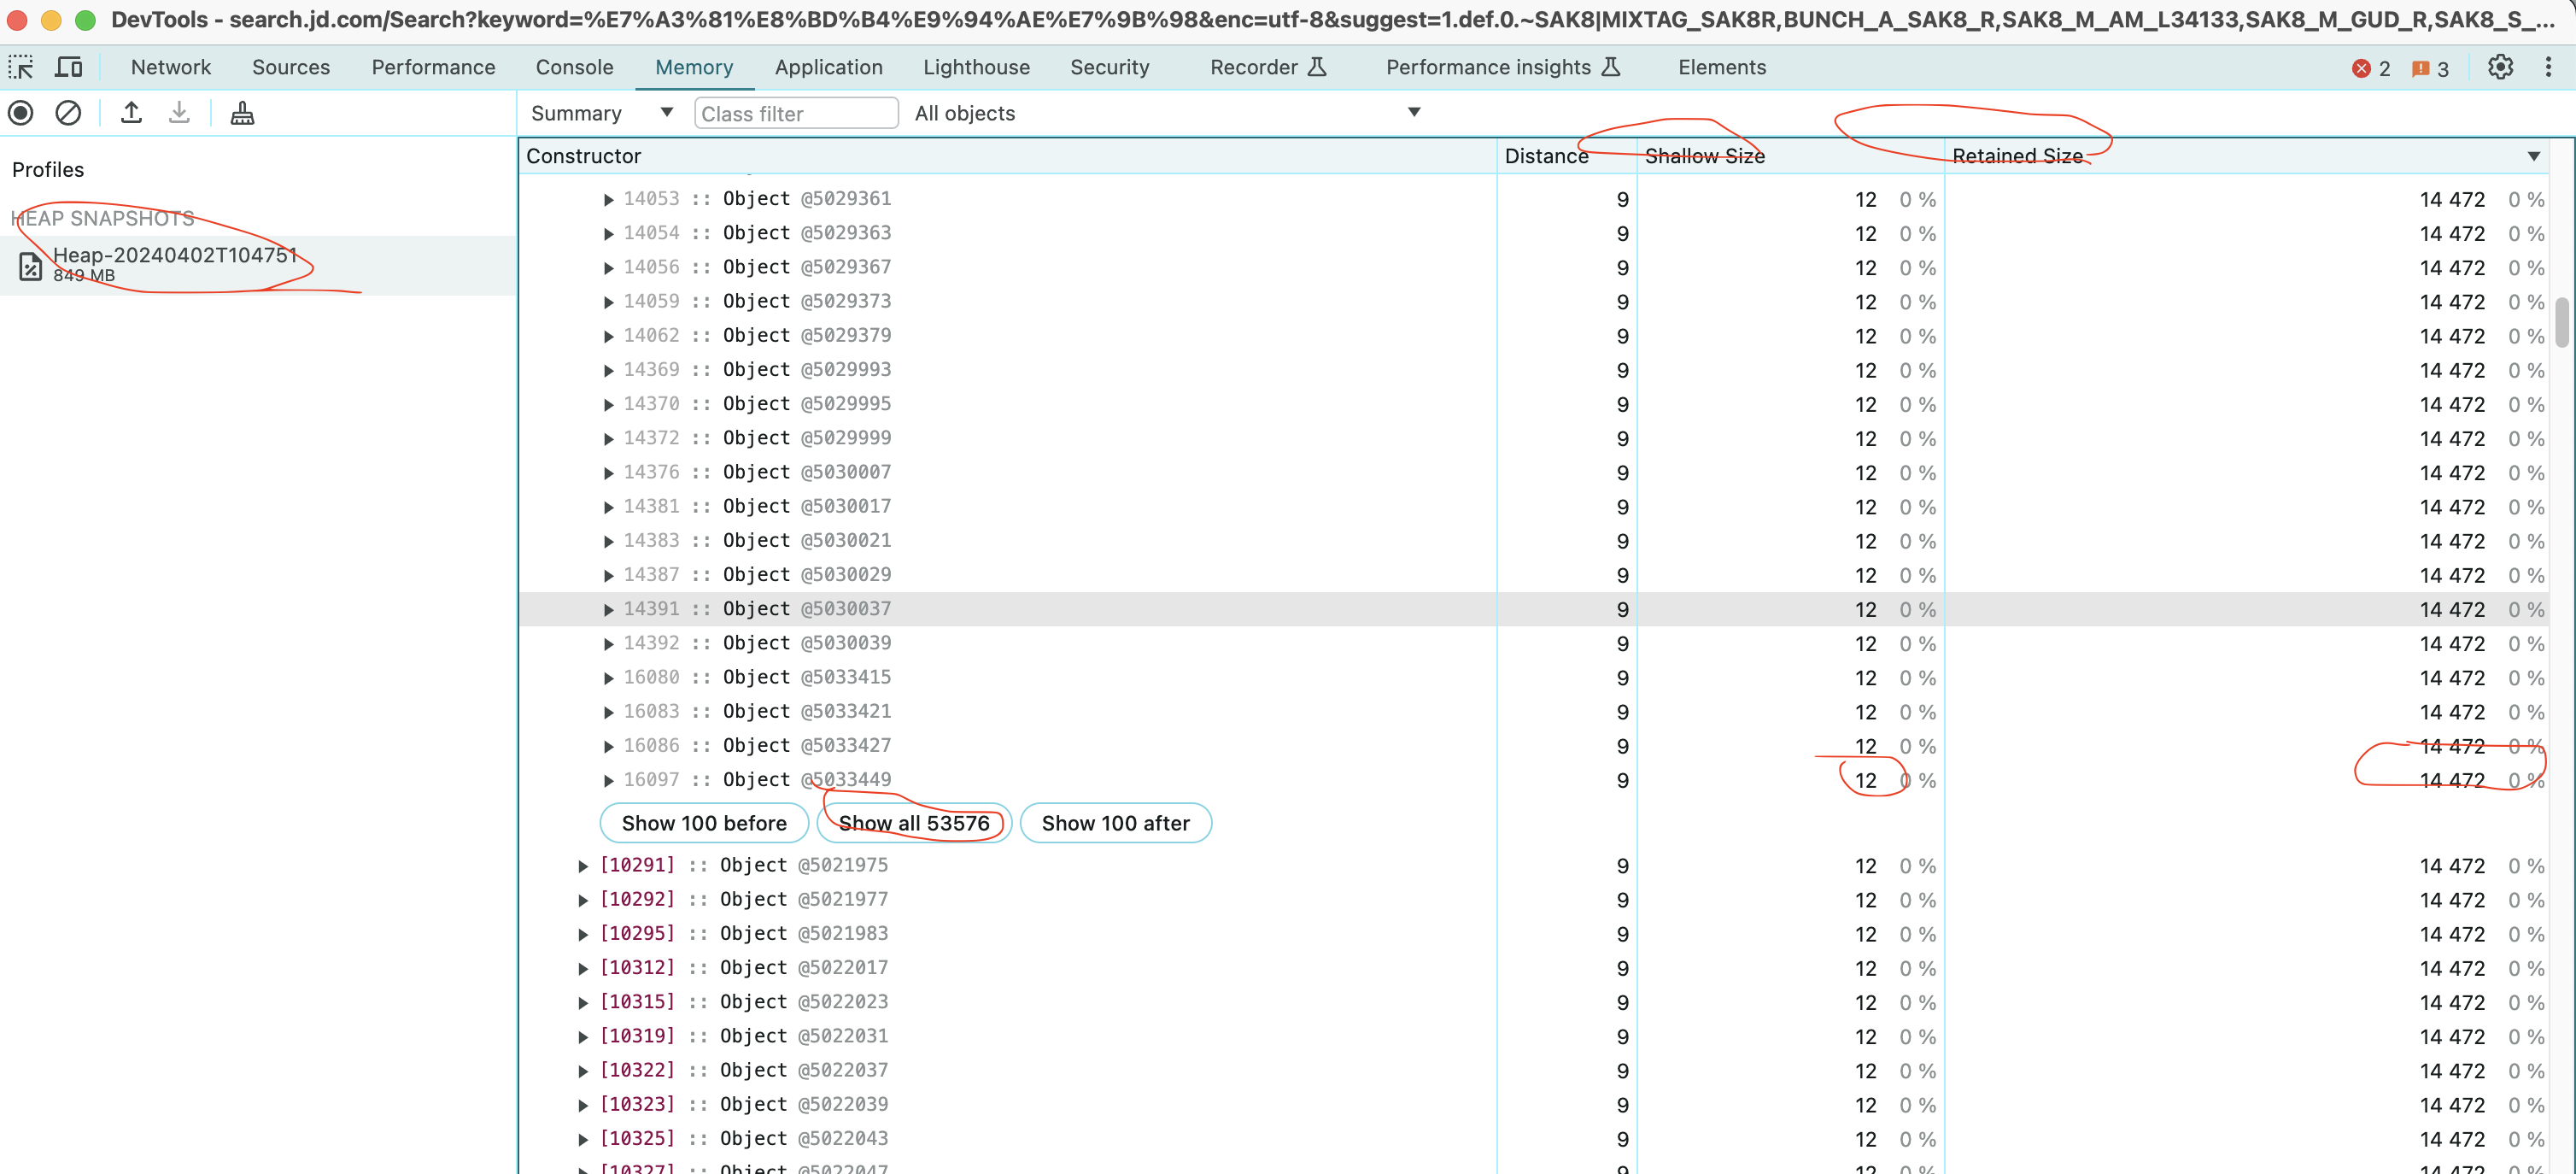The height and width of the screenshot is (1174, 2576).
Task: Expand the 16080 Object @5033415 row
Action: (608, 678)
